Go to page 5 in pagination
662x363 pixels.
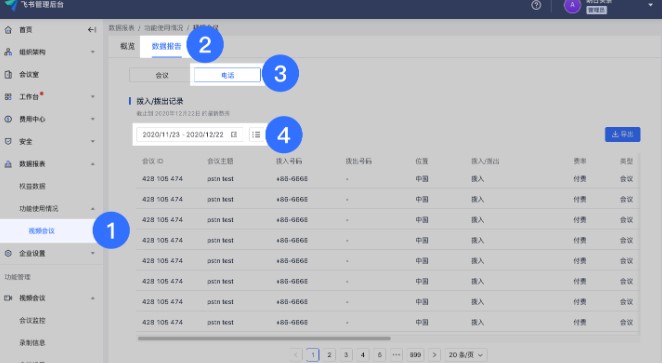(x=379, y=355)
